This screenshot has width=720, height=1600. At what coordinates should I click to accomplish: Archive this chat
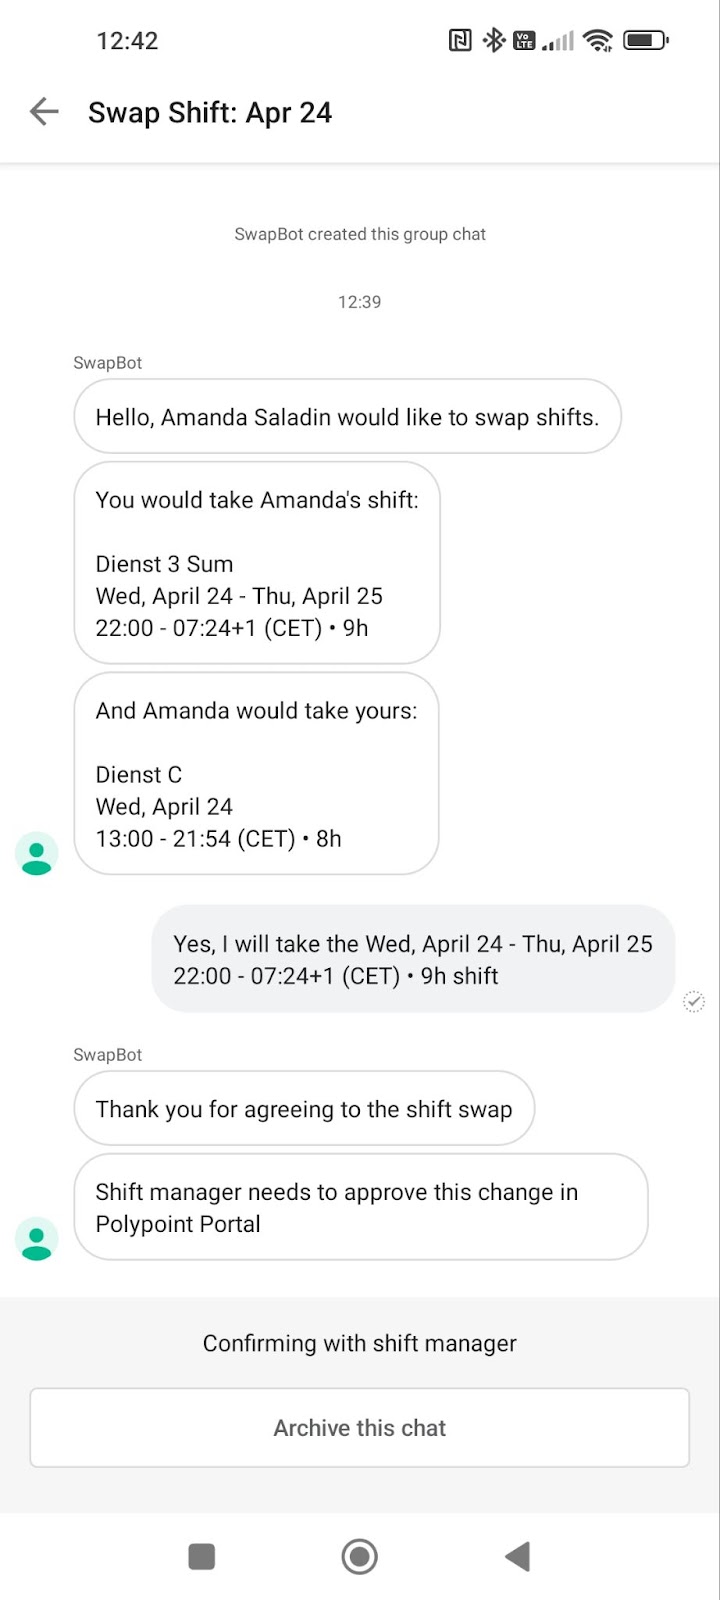coord(360,1428)
